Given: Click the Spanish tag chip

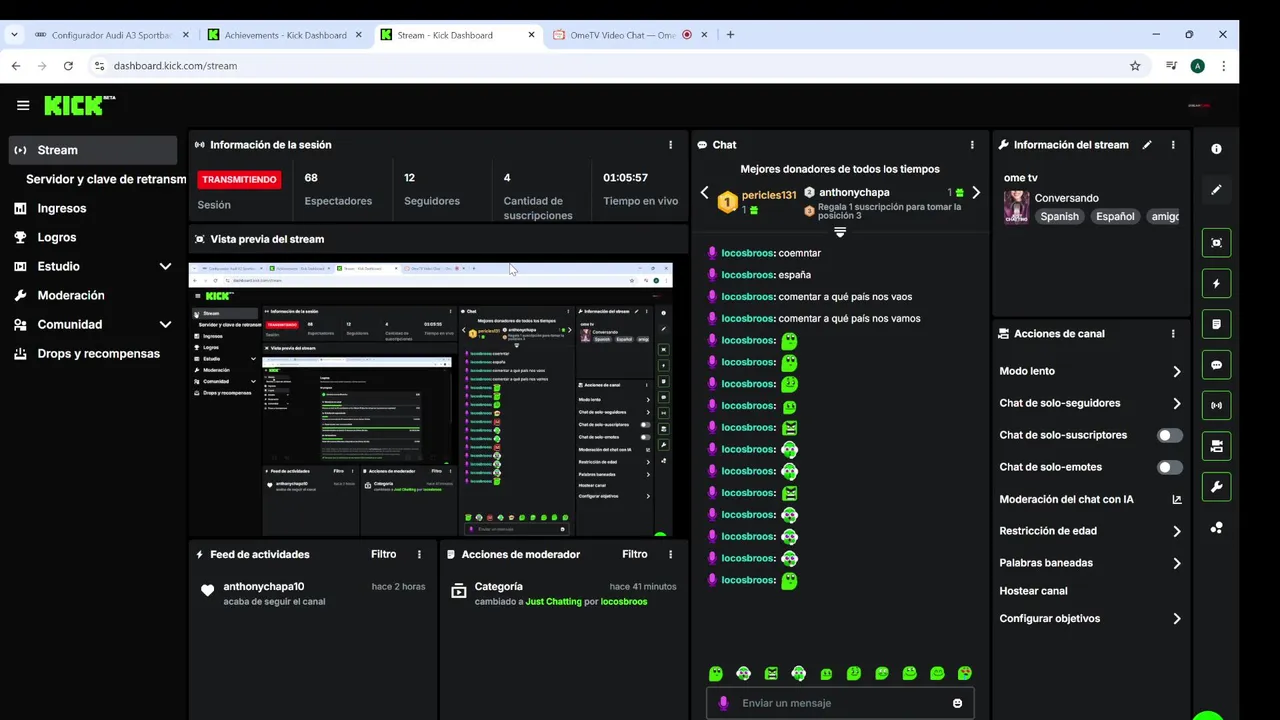Looking at the screenshot, I should [x=1060, y=216].
